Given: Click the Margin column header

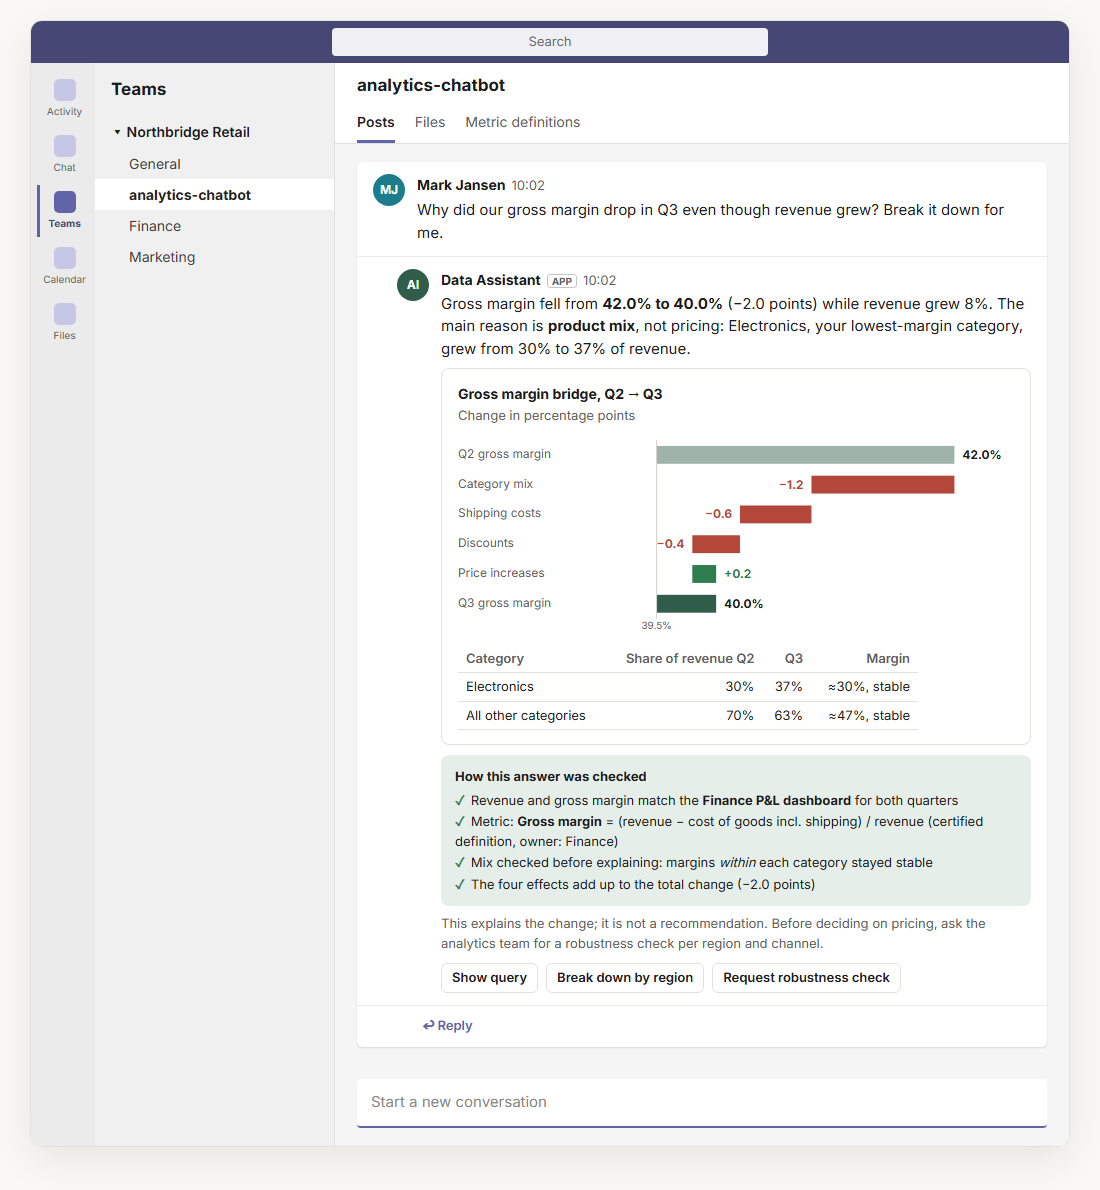Looking at the screenshot, I should (x=887, y=659).
